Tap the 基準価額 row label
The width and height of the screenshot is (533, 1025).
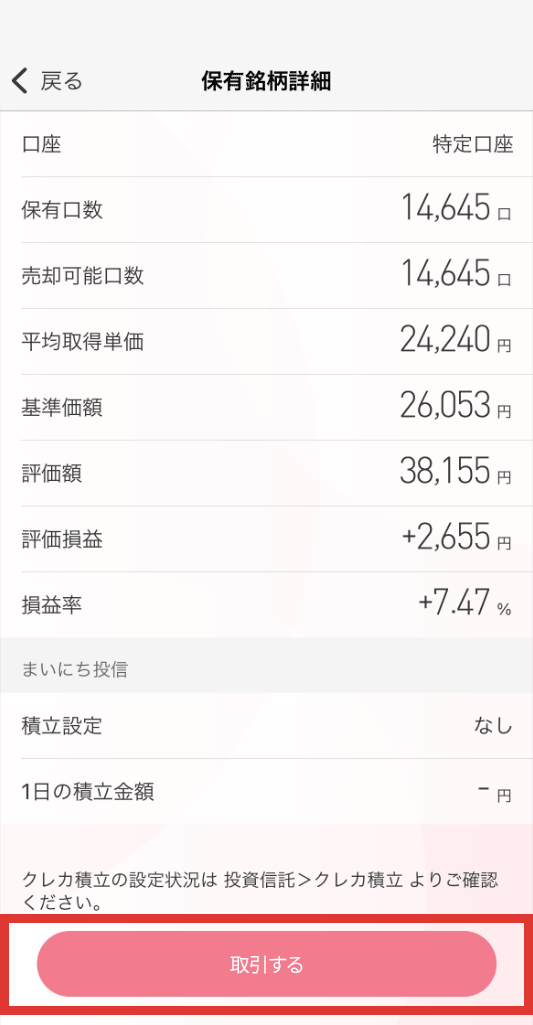(x=61, y=407)
